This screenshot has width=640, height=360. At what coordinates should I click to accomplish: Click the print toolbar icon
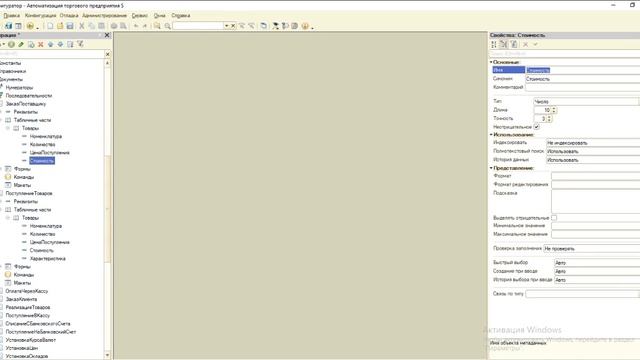pos(114,26)
